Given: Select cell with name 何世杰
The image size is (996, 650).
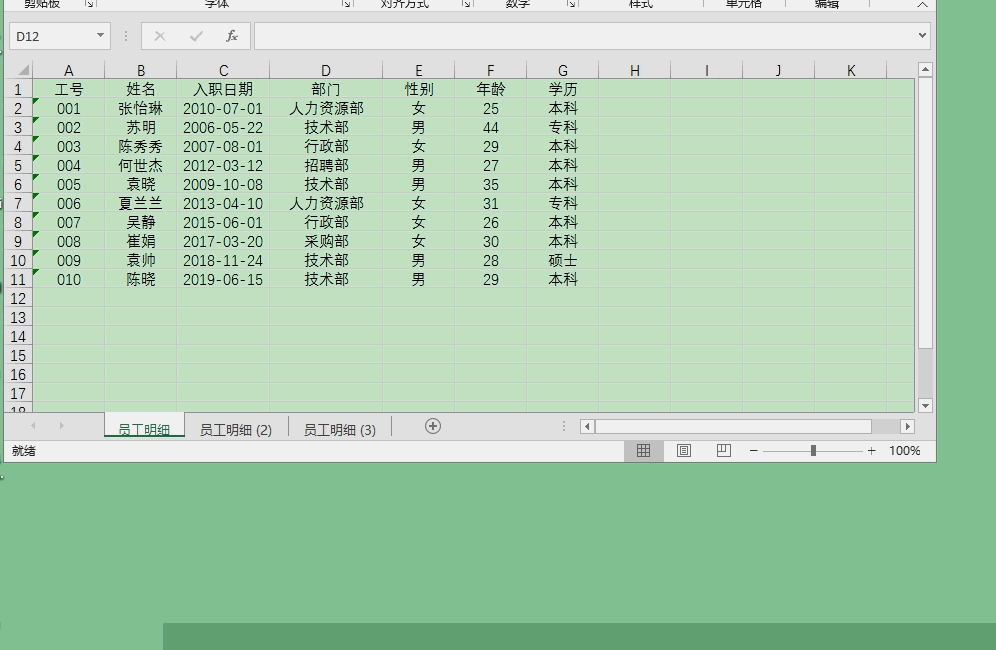Looking at the screenshot, I should coord(140,166).
